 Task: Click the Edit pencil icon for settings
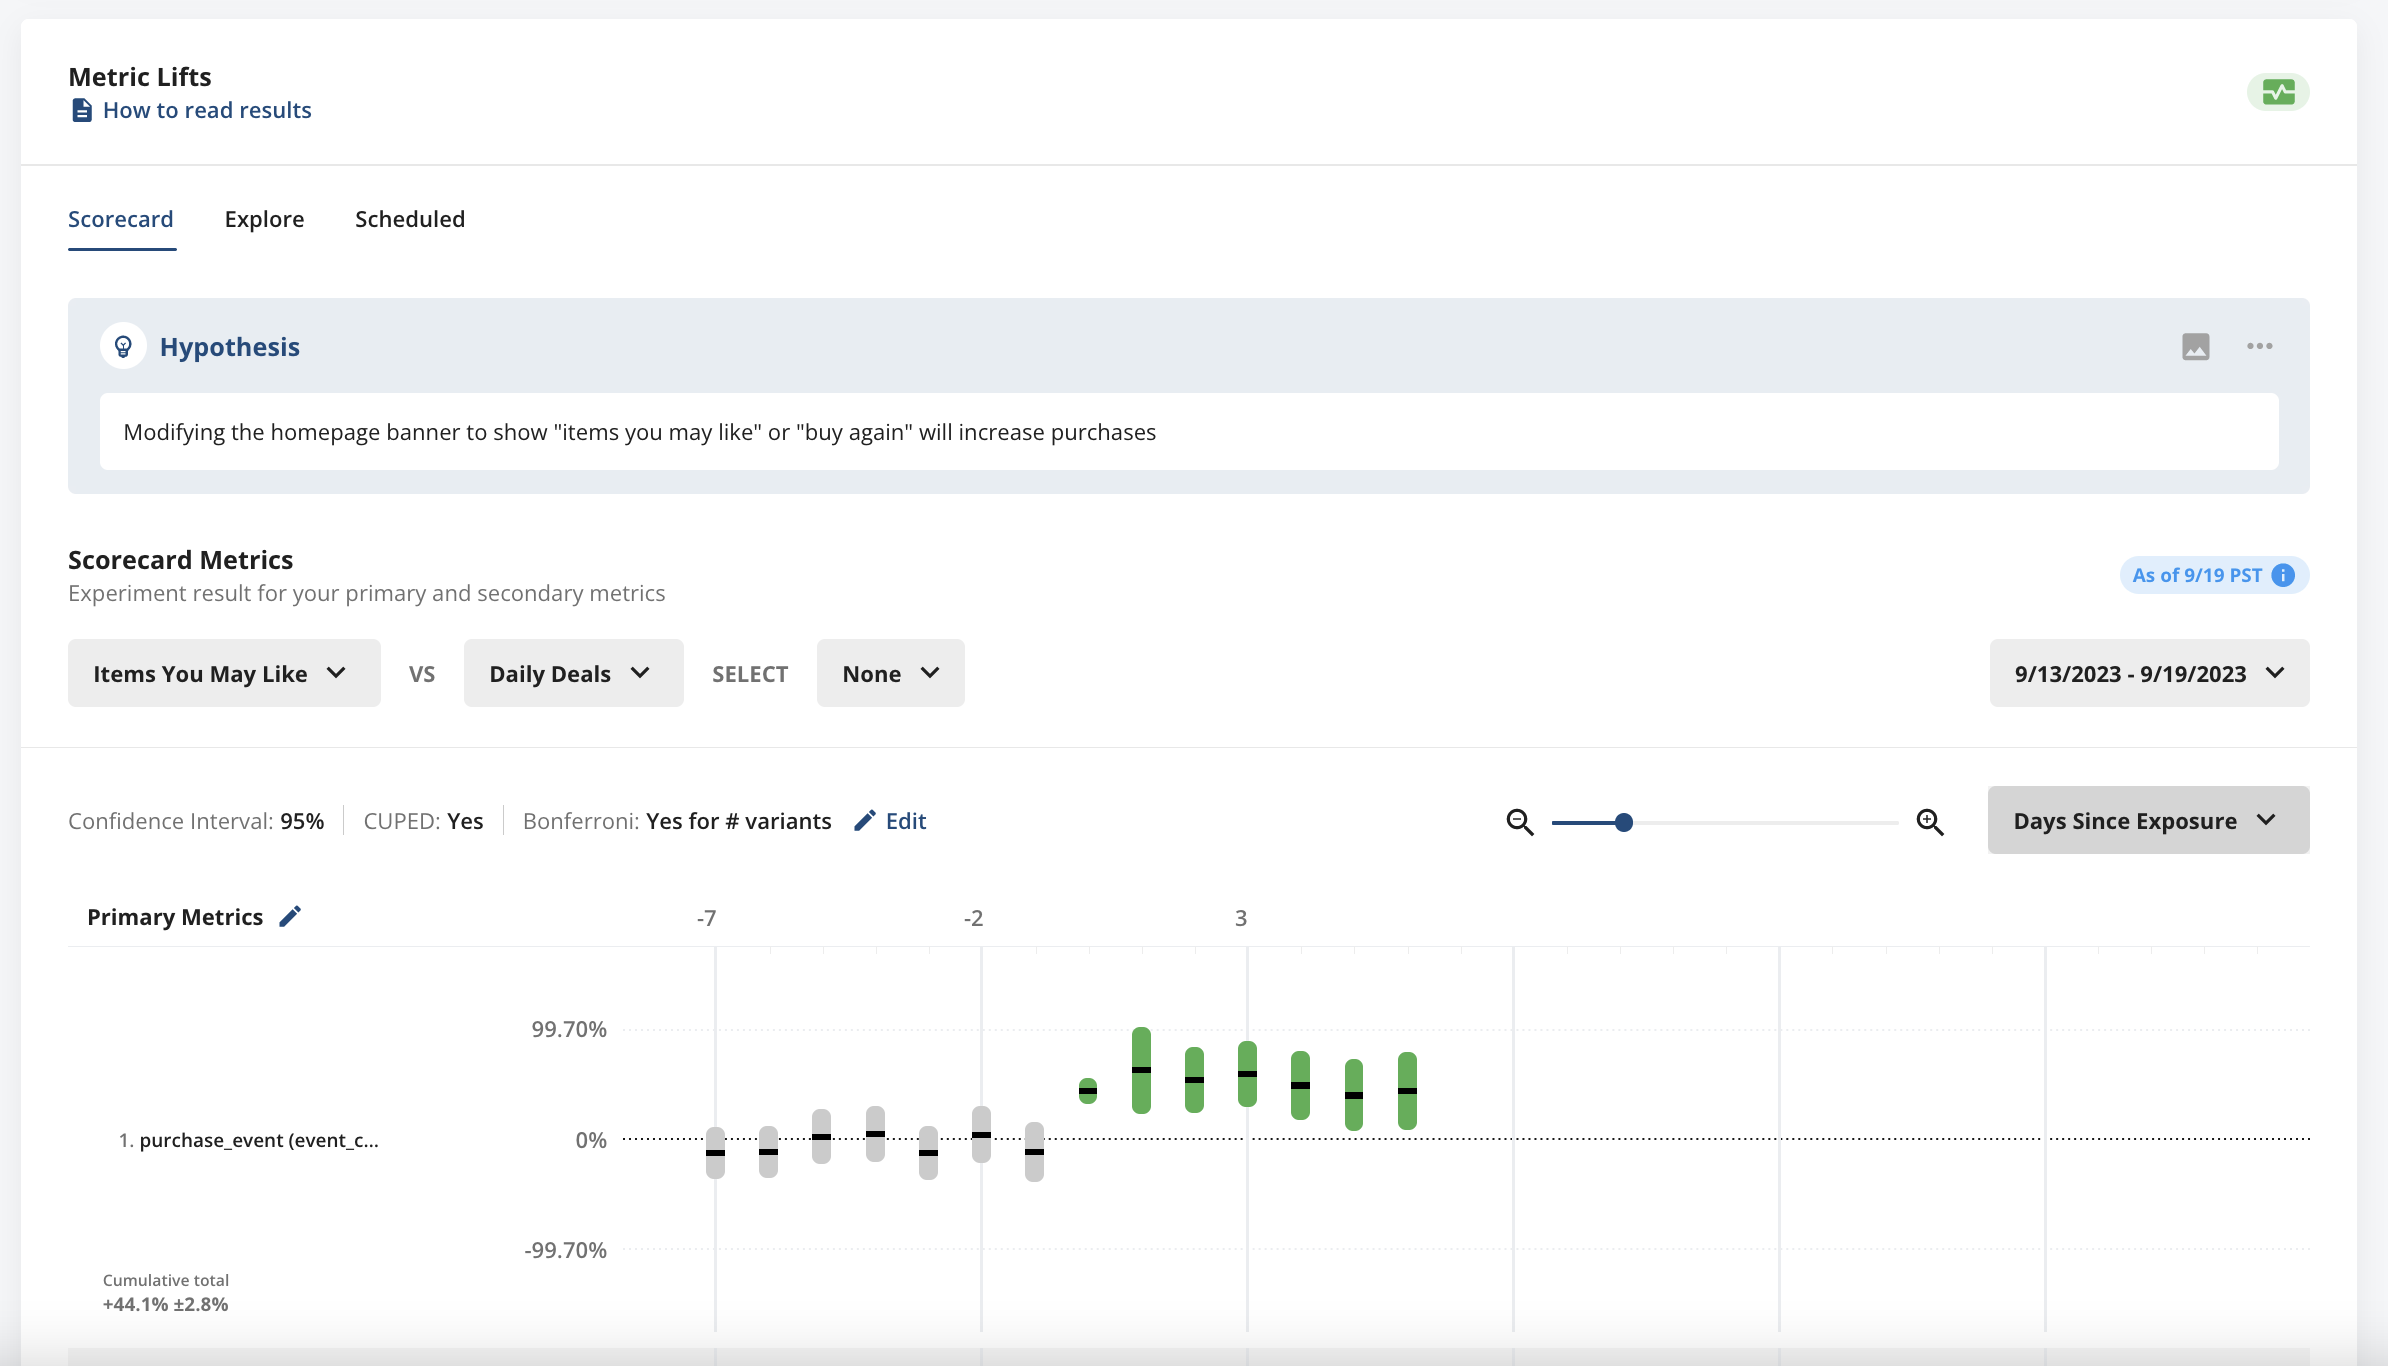click(866, 820)
